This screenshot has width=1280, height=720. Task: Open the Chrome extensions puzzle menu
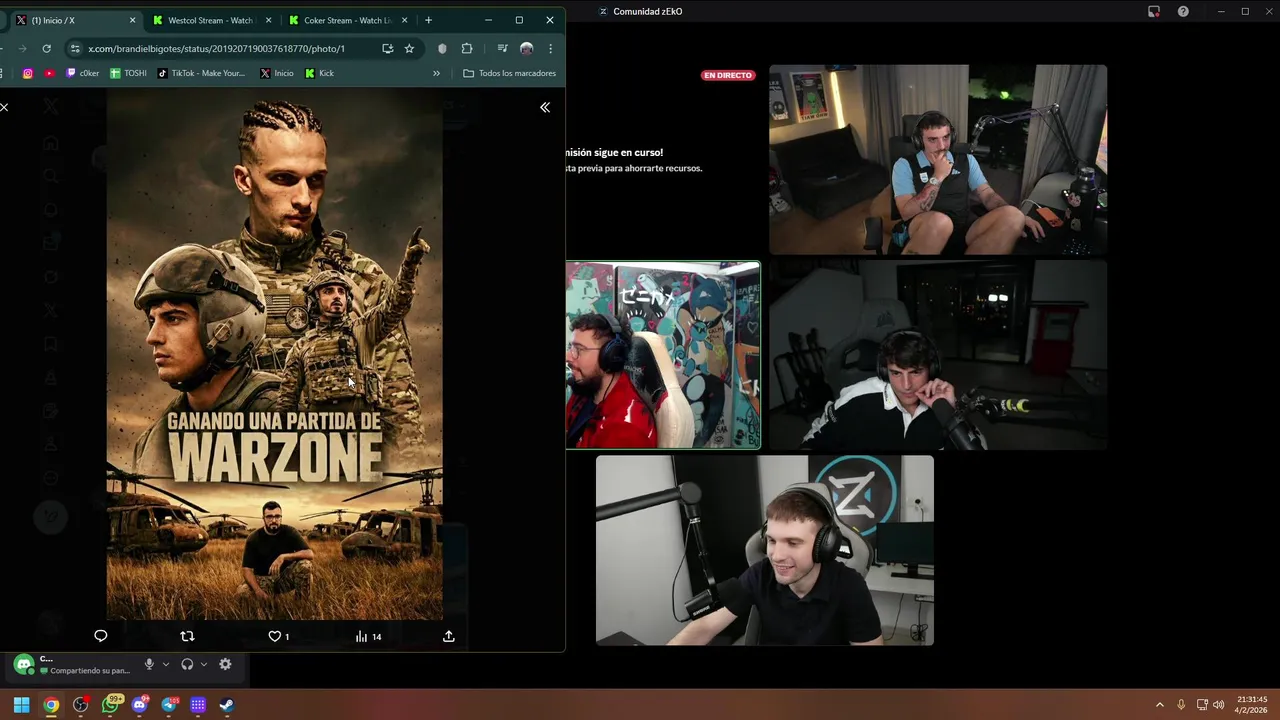(467, 48)
